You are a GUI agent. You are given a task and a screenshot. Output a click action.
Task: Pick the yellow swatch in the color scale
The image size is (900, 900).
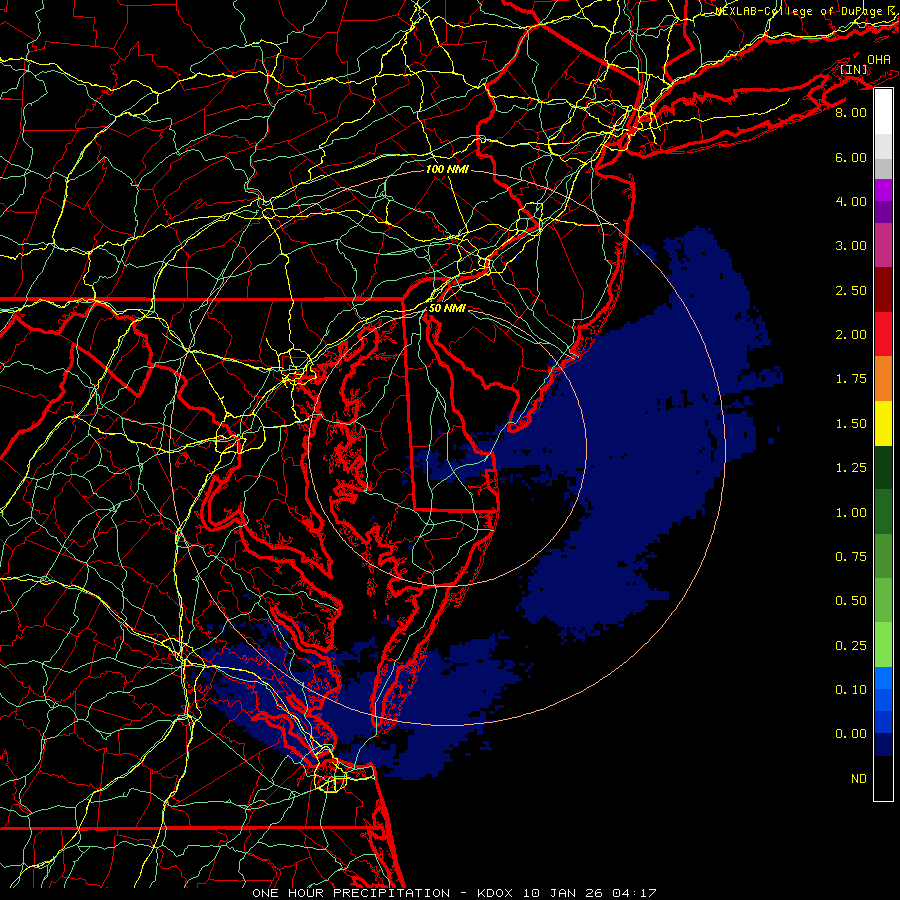(883, 424)
